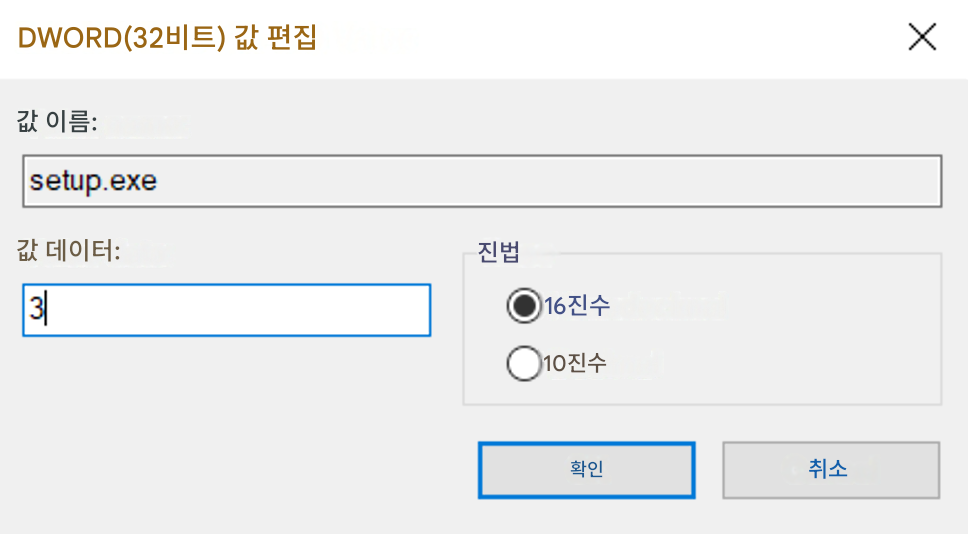Image resolution: width=968 pixels, height=534 pixels.
Task: Click the setup.exe text in name box
Action: click(93, 181)
